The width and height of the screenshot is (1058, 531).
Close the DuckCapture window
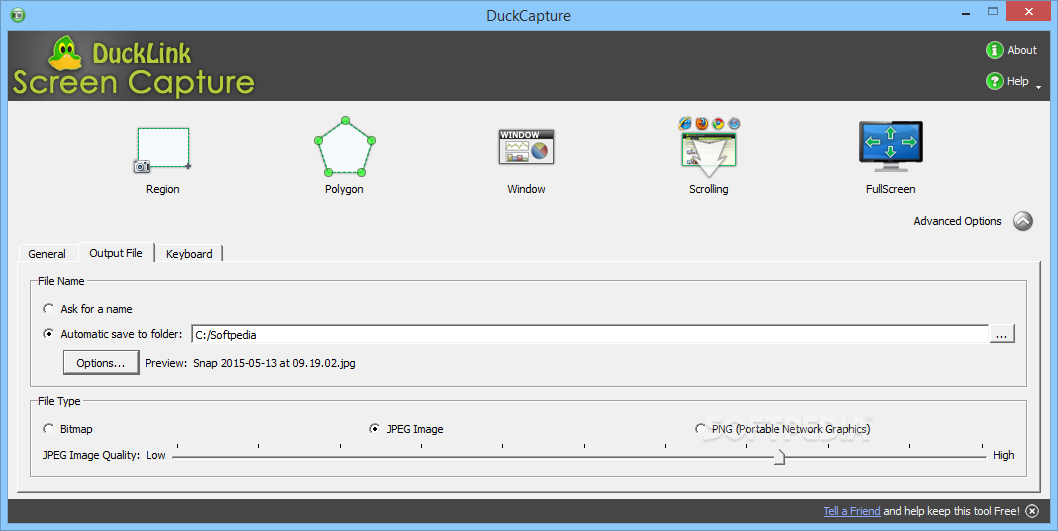1029,11
